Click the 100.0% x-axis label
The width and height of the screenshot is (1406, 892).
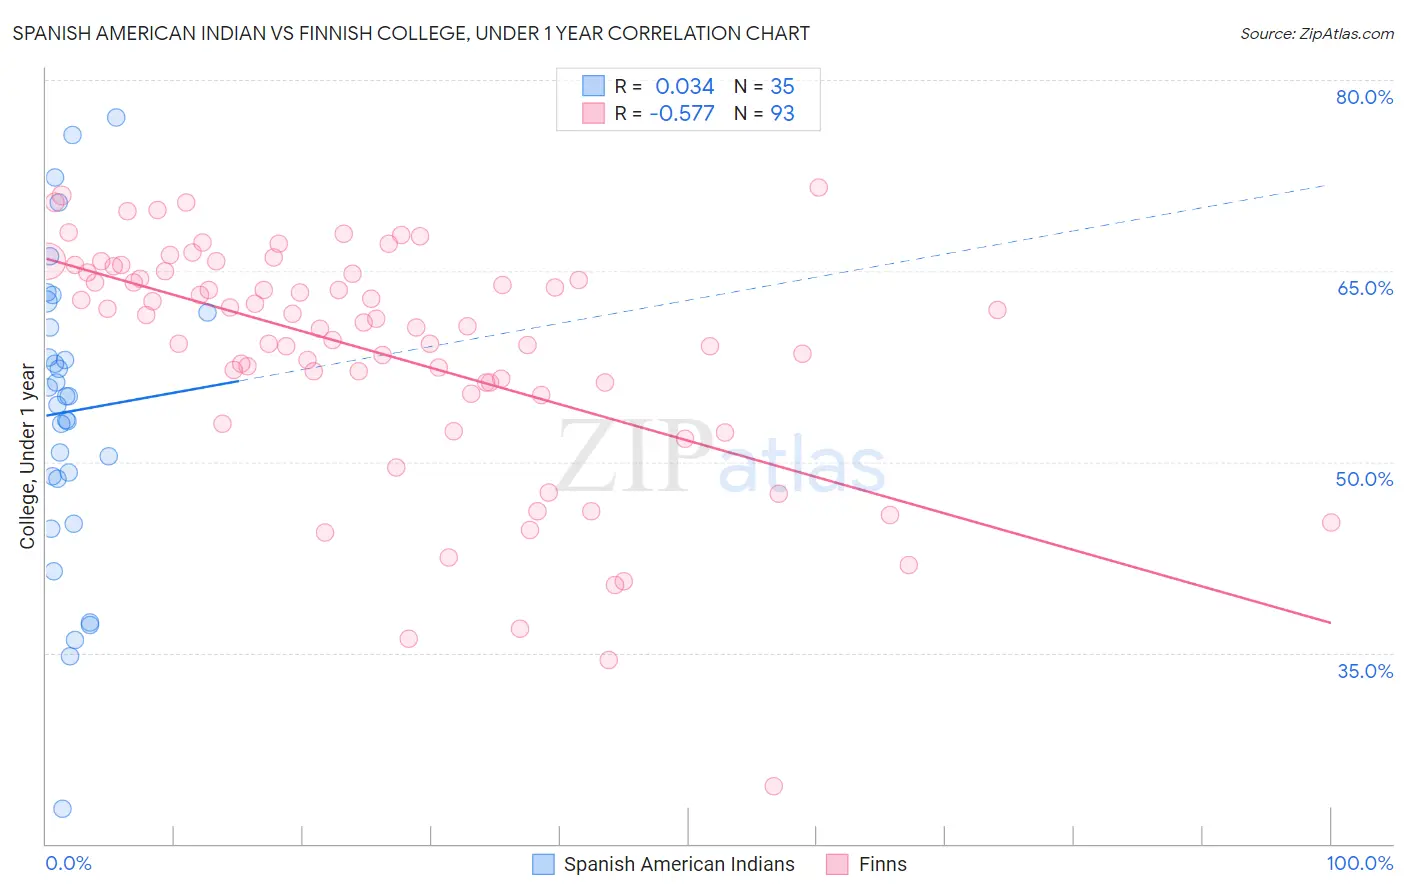pos(1360,863)
